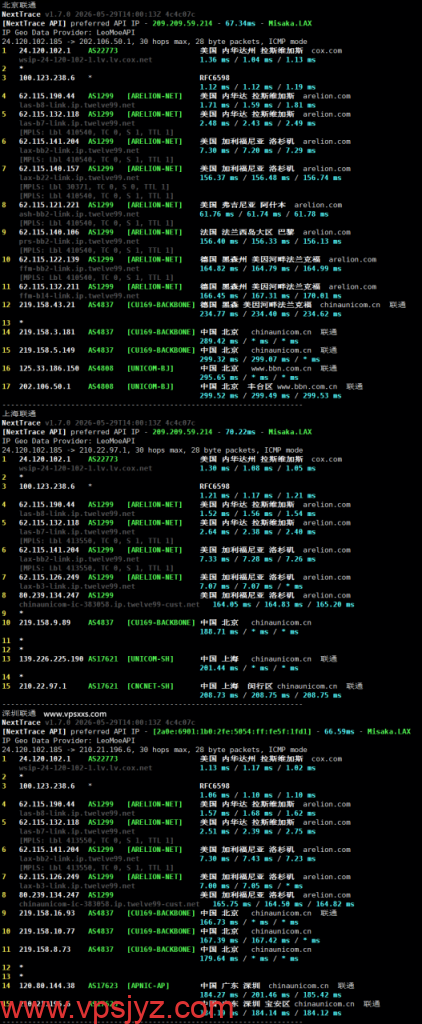
Task: Click the 中国 上海 闵行区 location text
Action: click(x=236, y=686)
